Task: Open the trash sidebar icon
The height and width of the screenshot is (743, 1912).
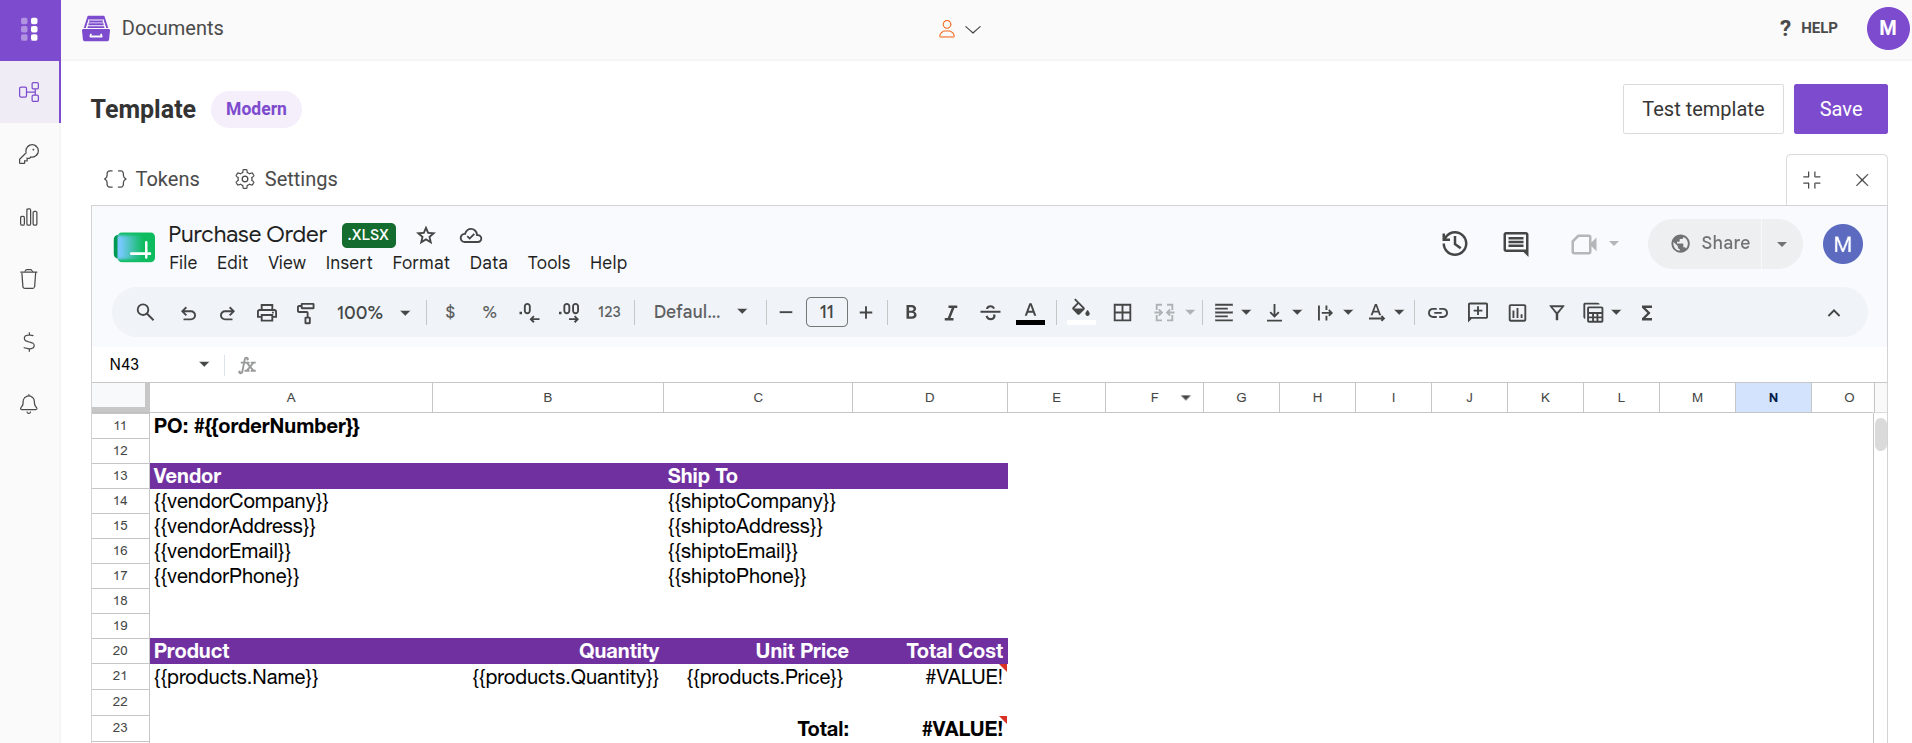Action: pyautogui.click(x=29, y=279)
